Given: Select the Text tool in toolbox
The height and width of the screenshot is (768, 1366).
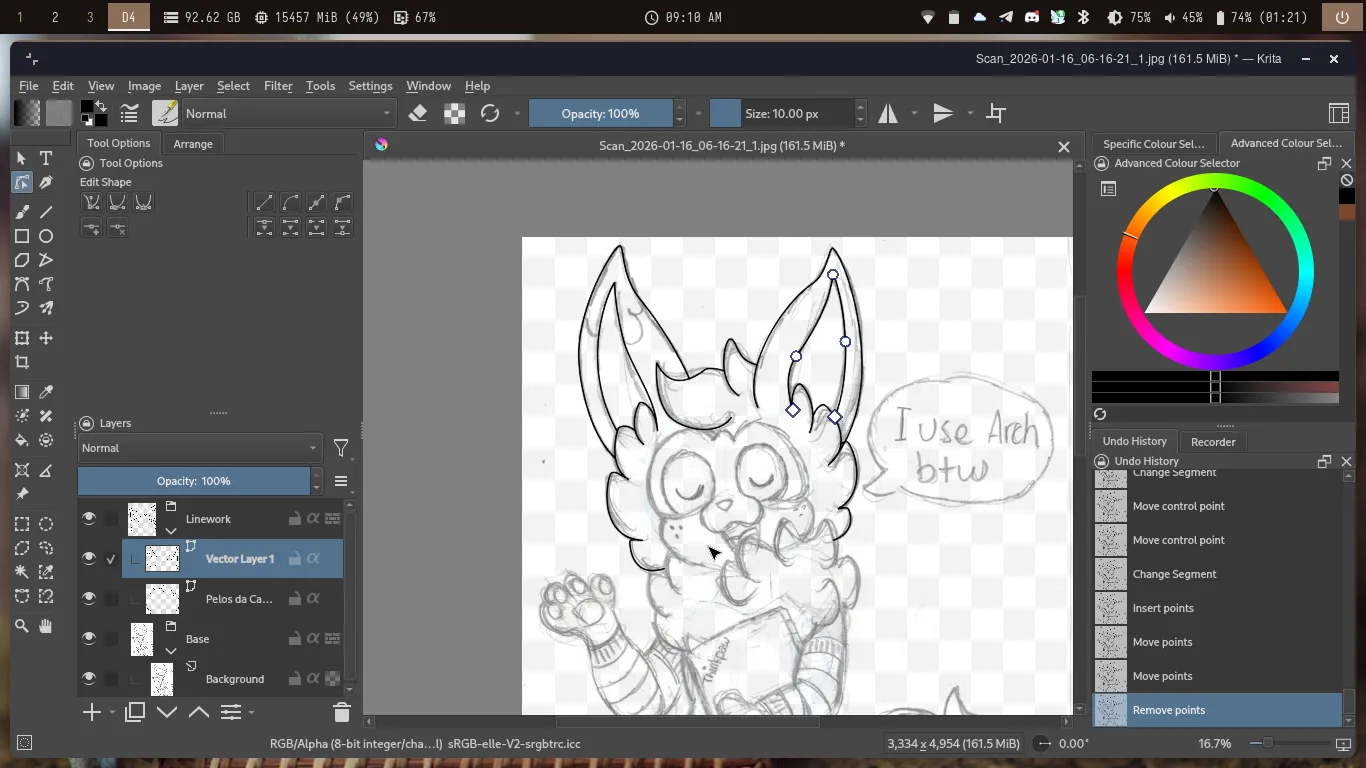Looking at the screenshot, I should [46, 158].
